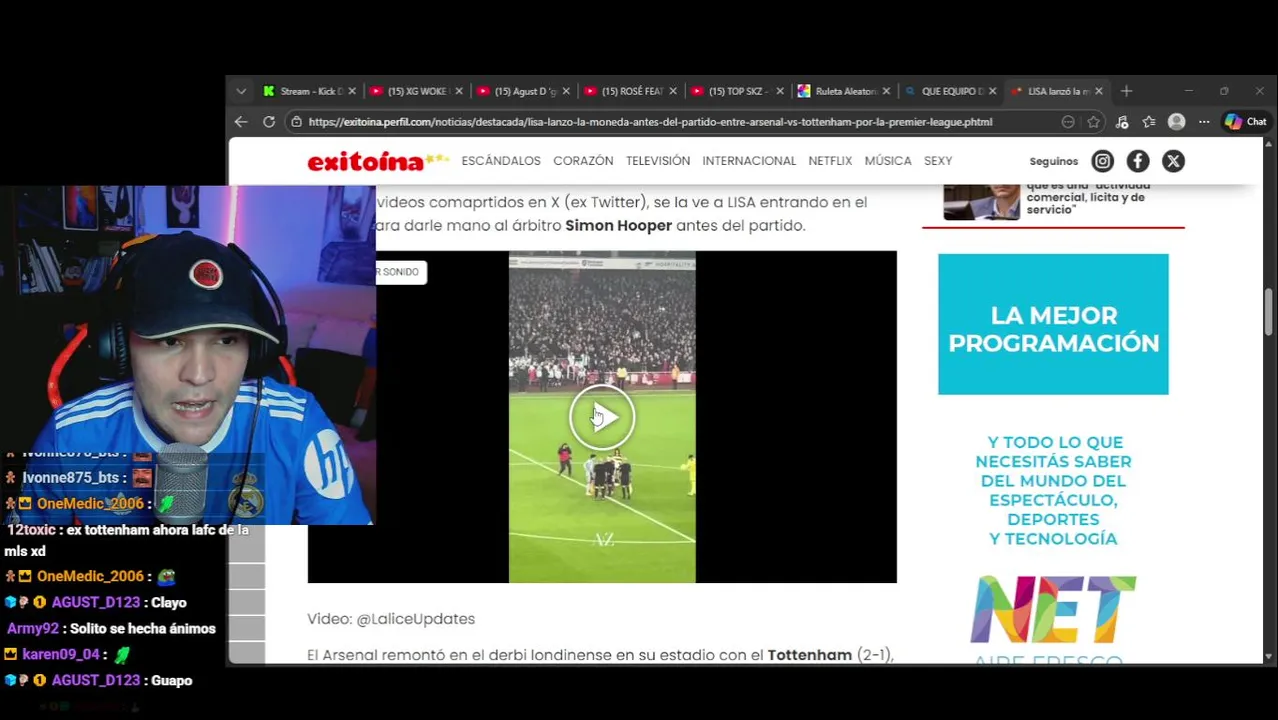The image size is (1278, 720).
Task: Close the LISA lanzó la moneda tab
Action: coord(1099,91)
